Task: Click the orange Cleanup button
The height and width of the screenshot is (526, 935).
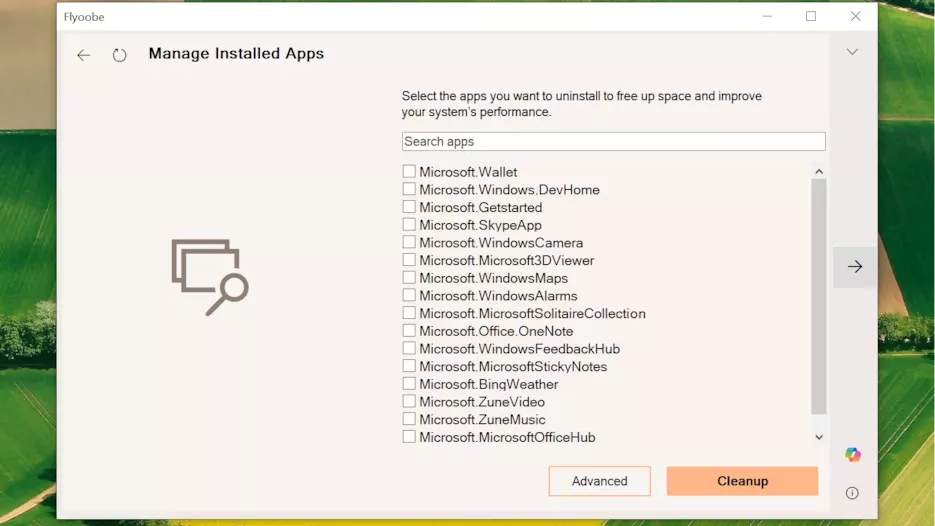Action: click(x=742, y=481)
